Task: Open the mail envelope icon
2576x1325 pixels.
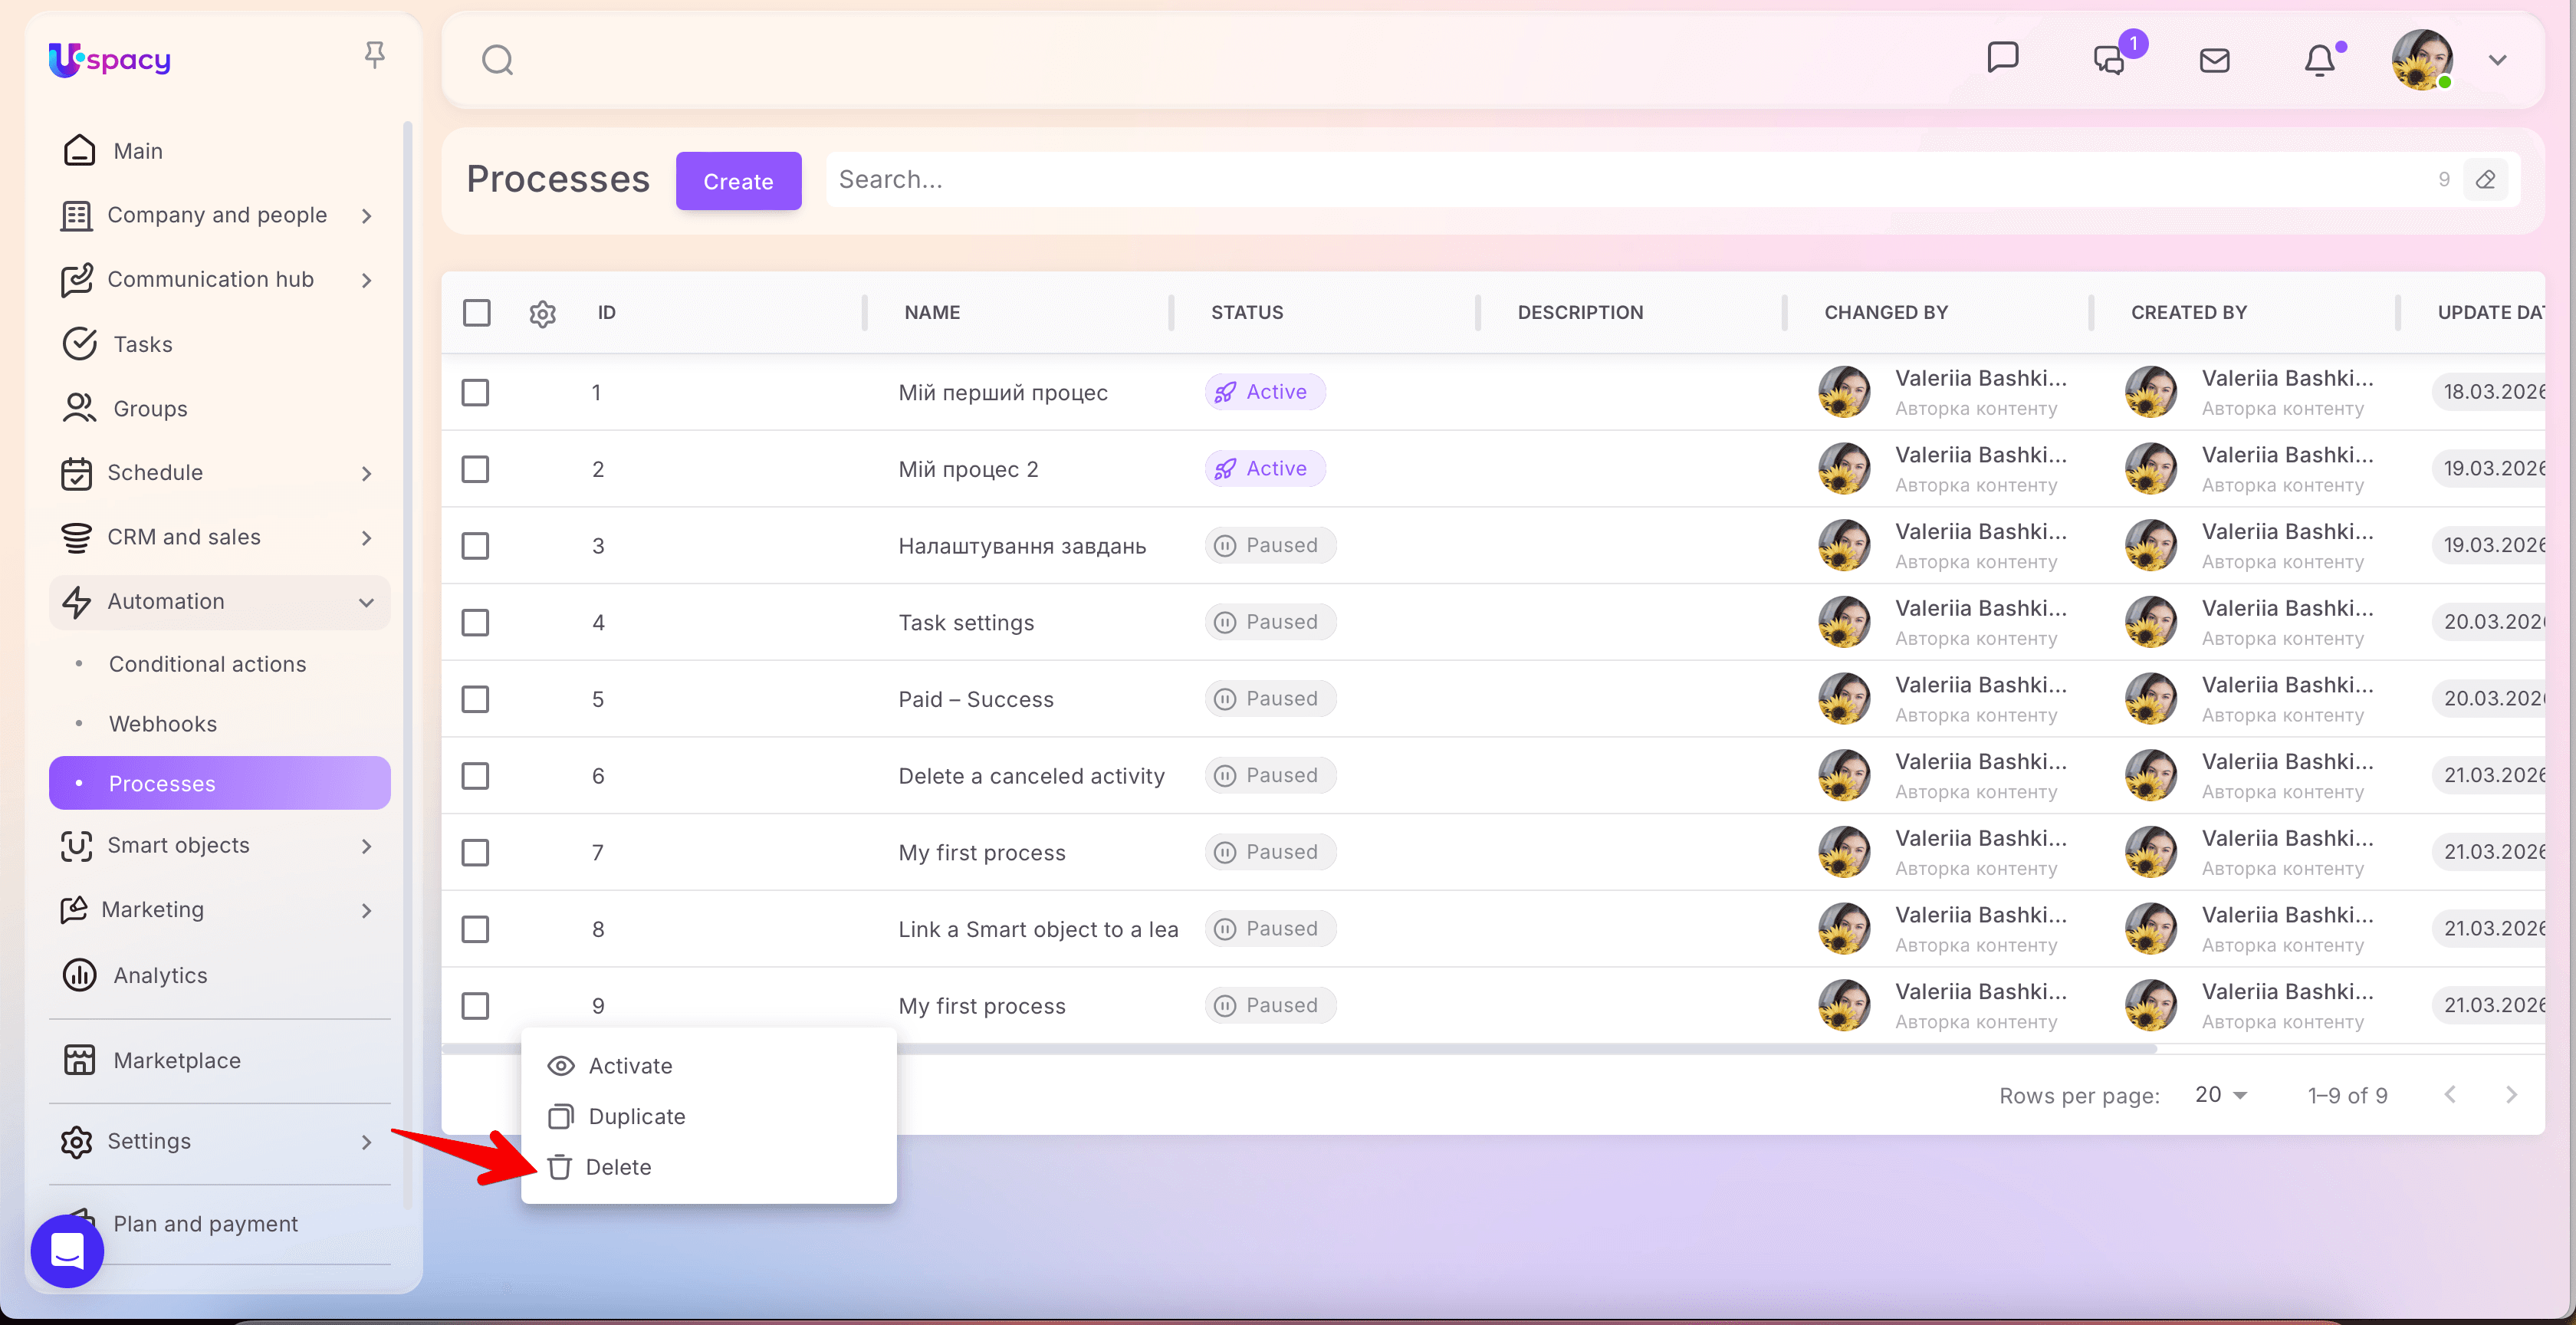Action: (x=2214, y=60)
